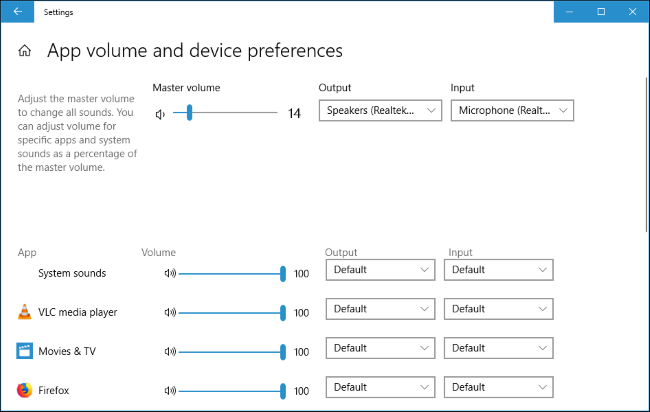Click the Home icon beside the page title
This screenshot has width=650, height=412.
click(x=25, y=51)
